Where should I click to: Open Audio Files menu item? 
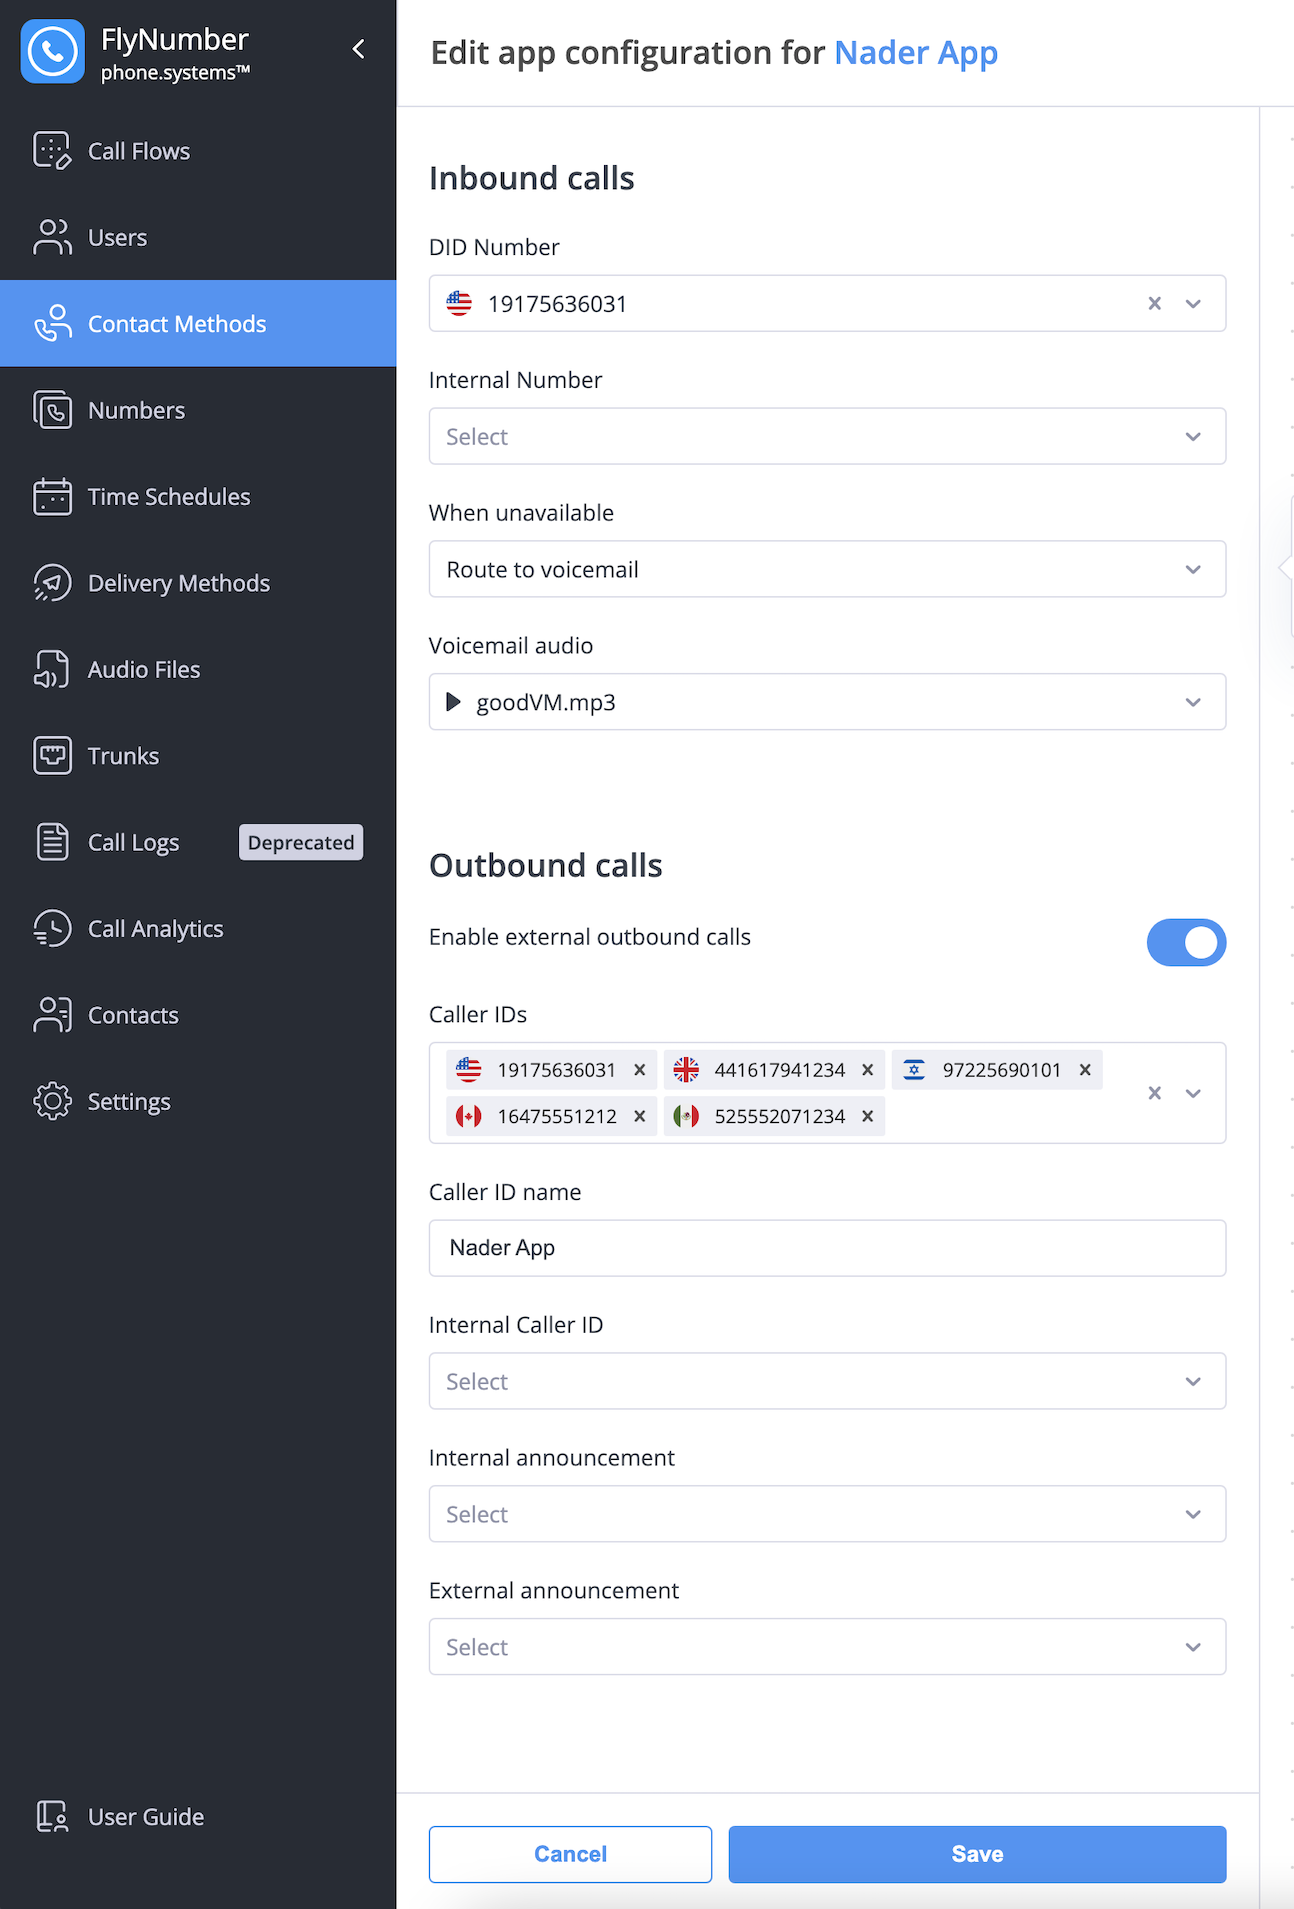tap(198, 669)
